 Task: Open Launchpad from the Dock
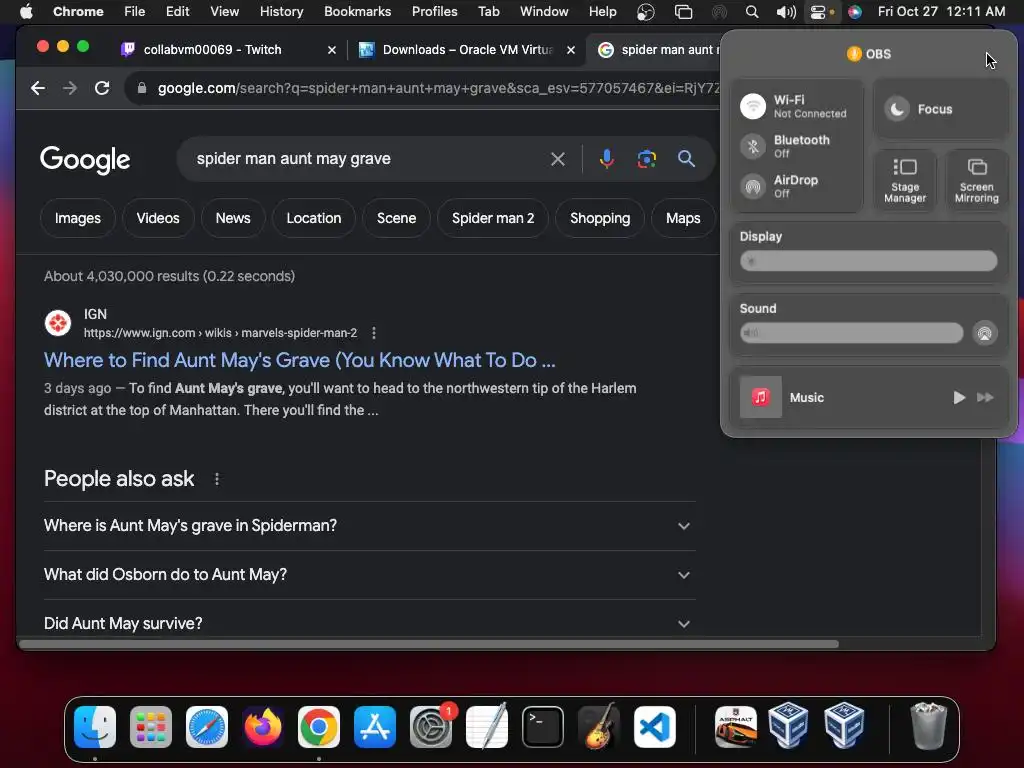click(x=151, y=727)
